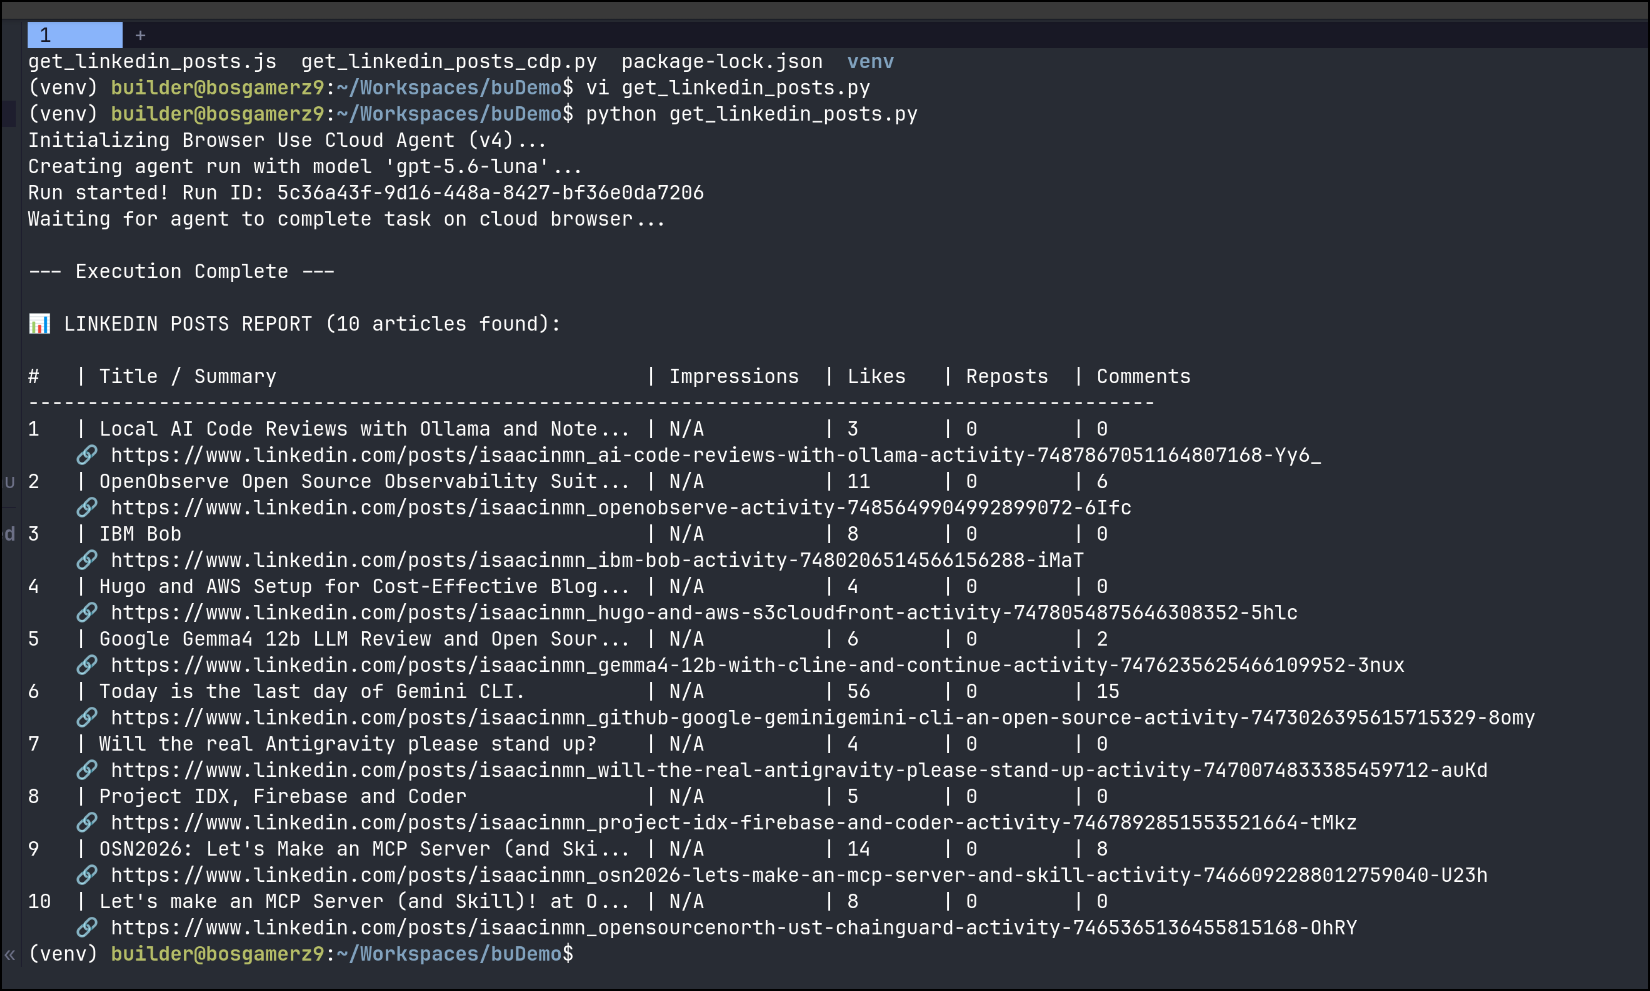Open the gemma4-12b-with-cline LinkedIn post URL
The image size is (1650, 991).
tap(758, 665)
